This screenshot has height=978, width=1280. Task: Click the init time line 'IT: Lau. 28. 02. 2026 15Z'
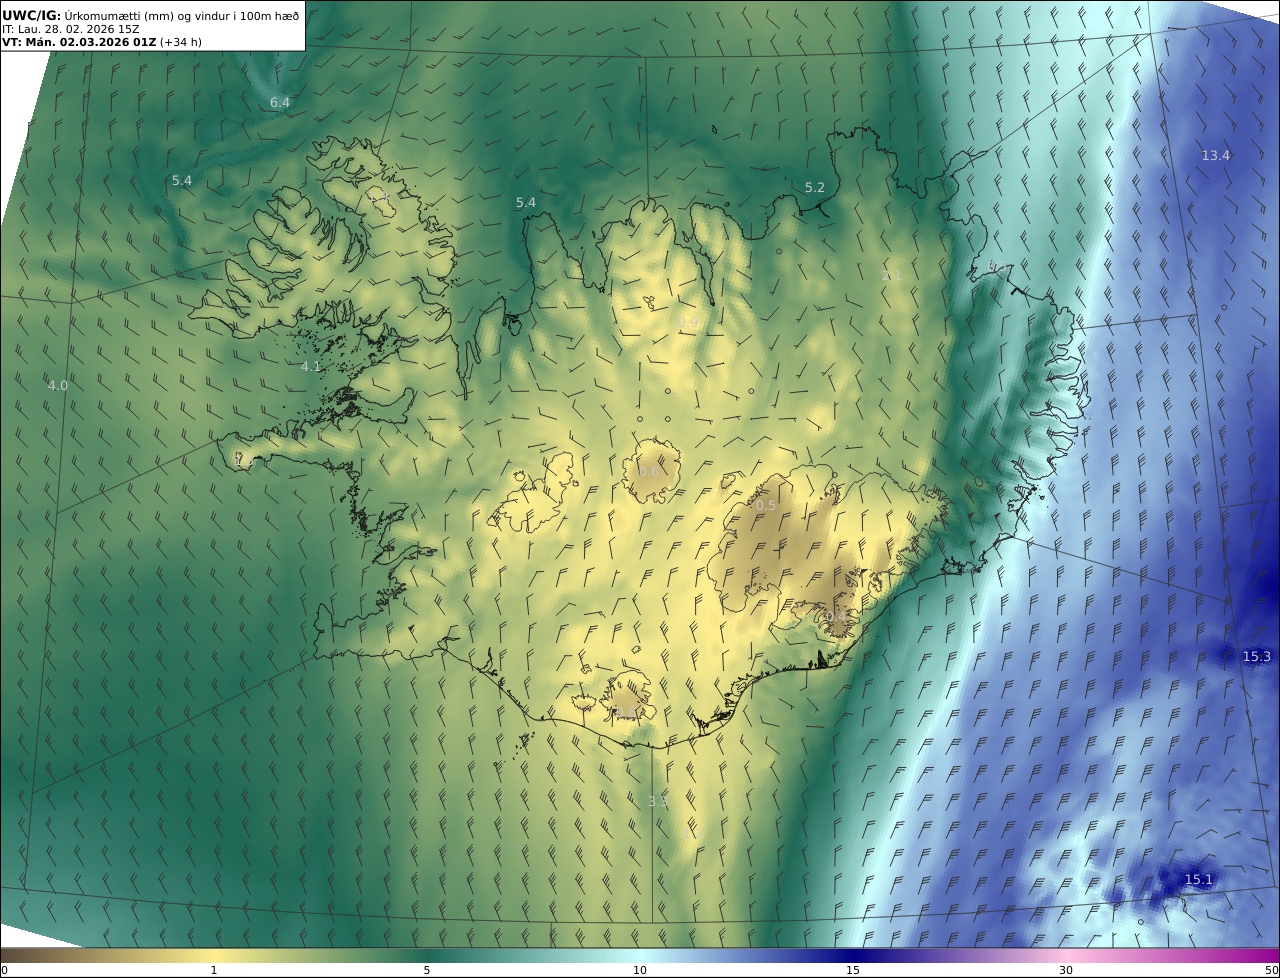tap(70, 29)
